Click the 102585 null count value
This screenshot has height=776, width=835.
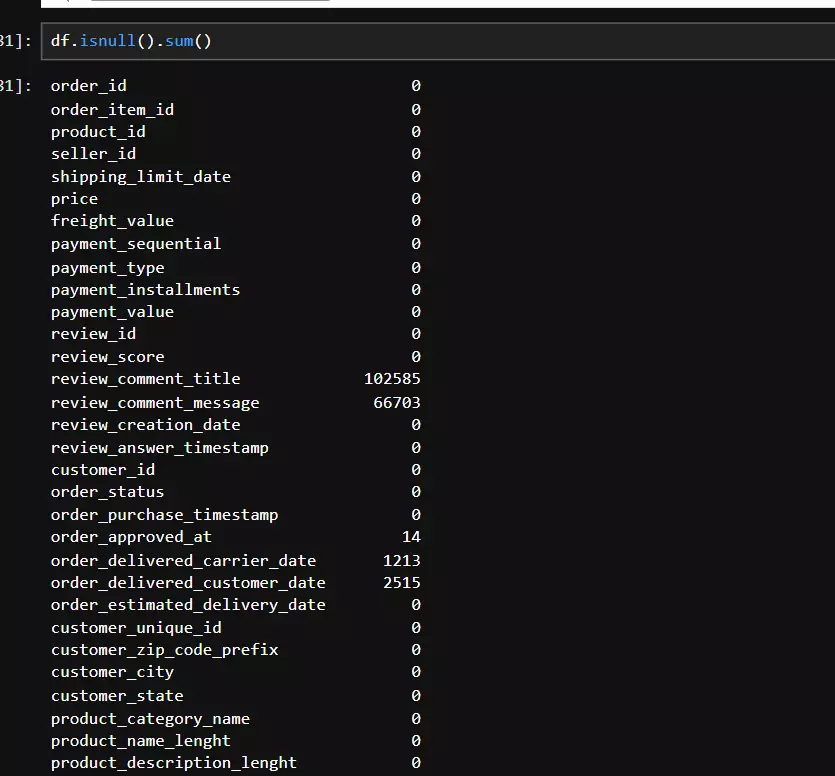(x=392, y=379)
